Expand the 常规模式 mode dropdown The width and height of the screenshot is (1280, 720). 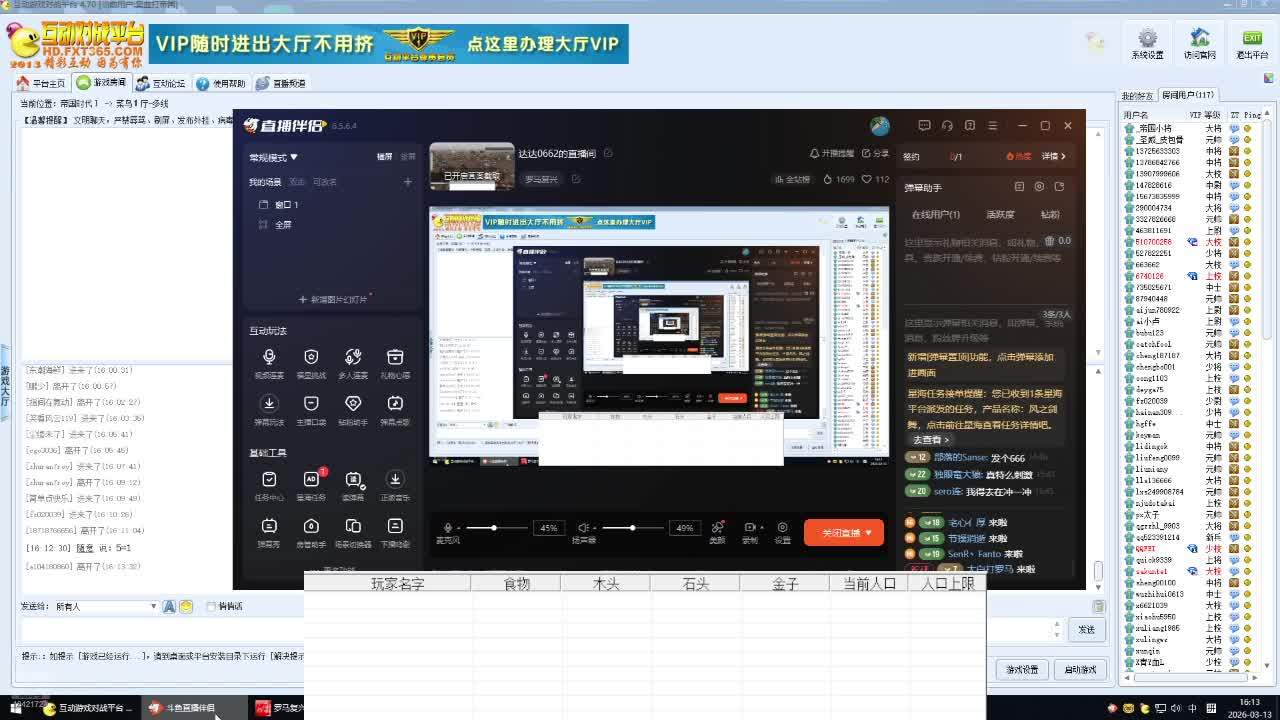click(x=274, y=157)
